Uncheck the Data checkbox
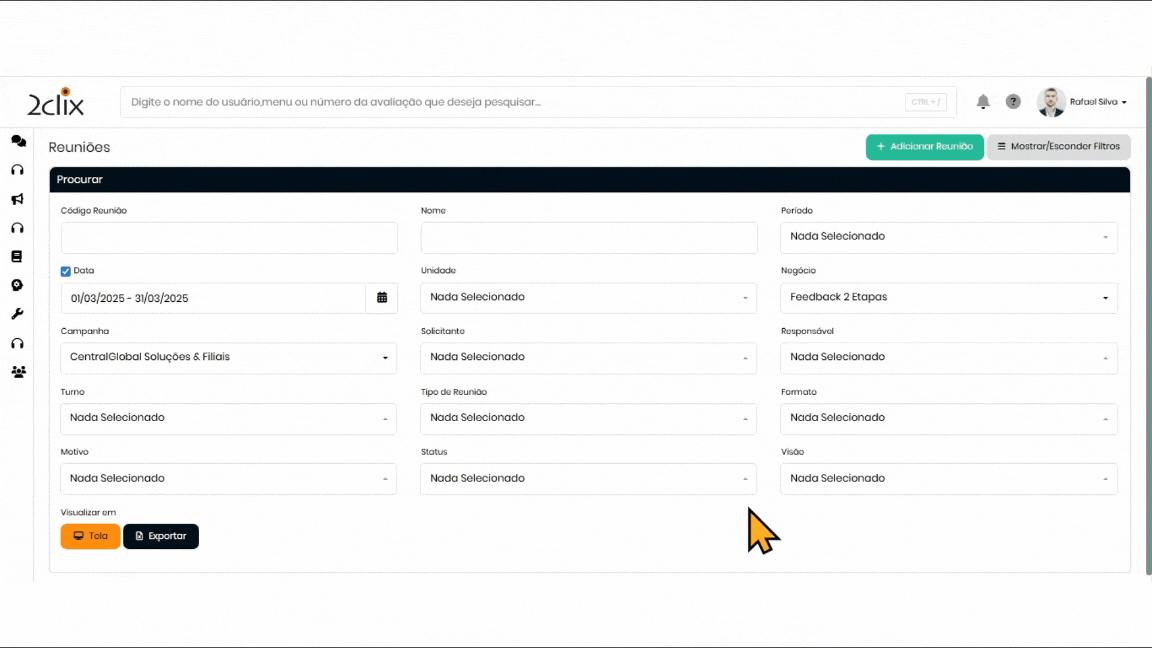1152x648 pixels. click(66, 271)
